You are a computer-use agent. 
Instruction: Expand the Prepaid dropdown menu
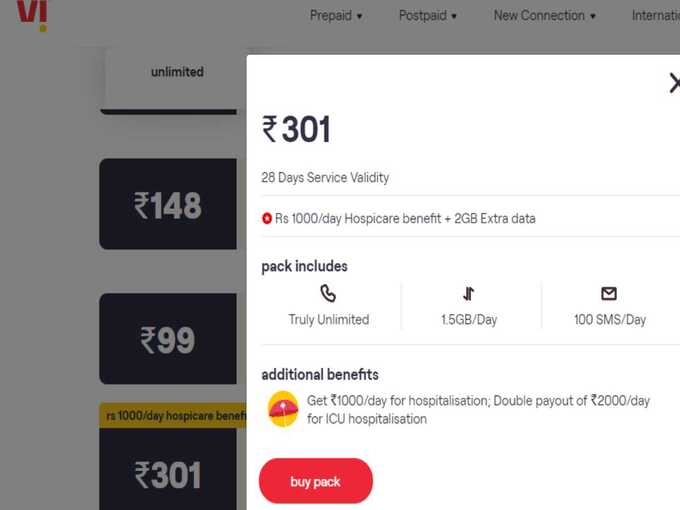(x=336, y=16)
